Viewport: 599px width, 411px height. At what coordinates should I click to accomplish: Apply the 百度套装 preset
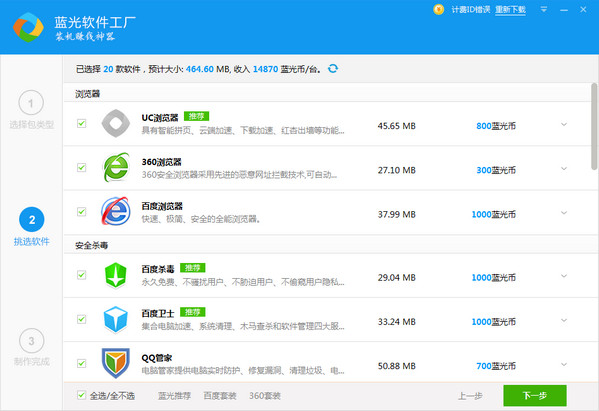(220, 396)
